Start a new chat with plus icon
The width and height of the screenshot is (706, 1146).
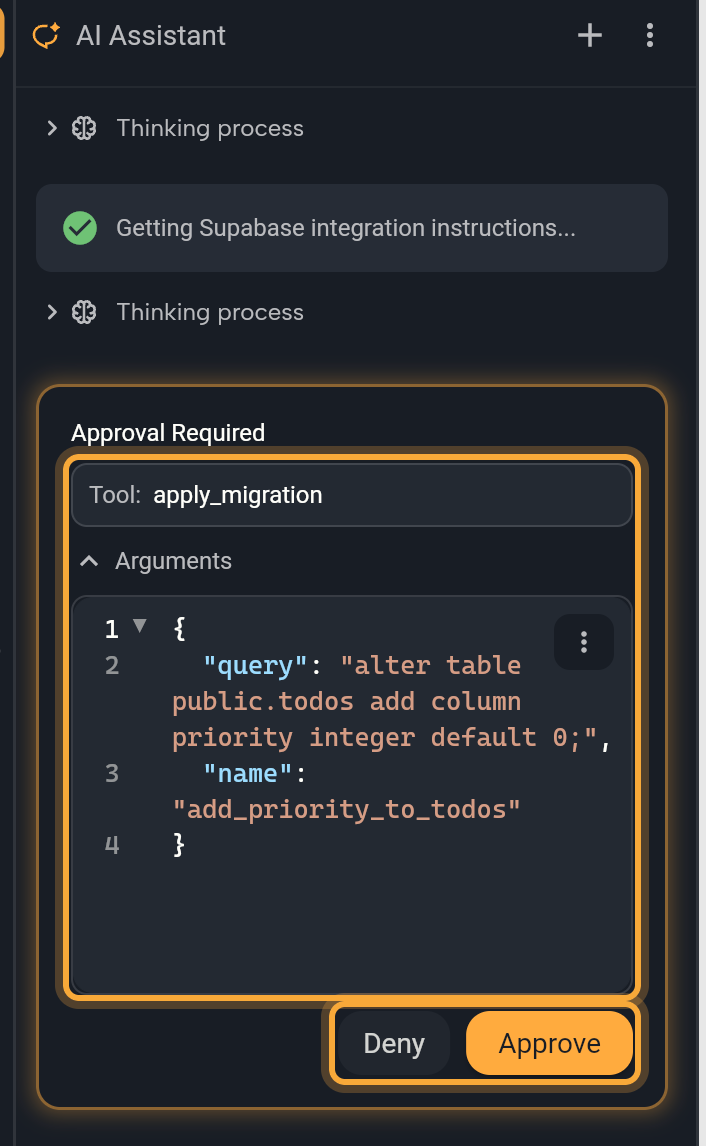tap(590, 35)
